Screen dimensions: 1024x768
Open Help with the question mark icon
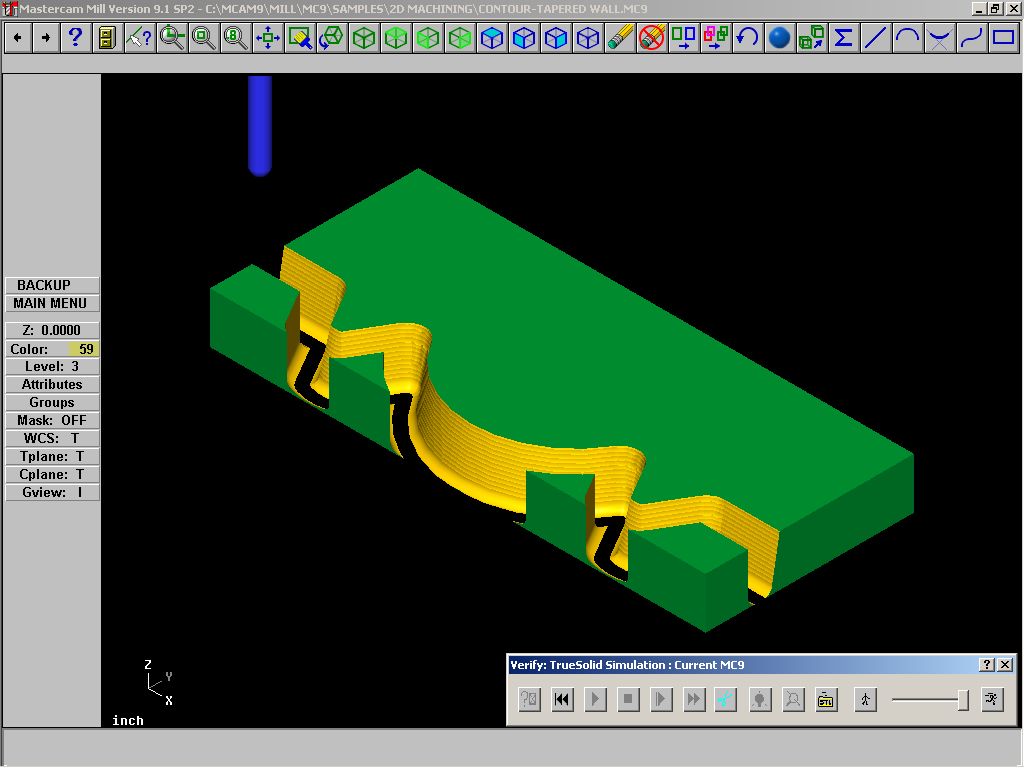(x=75, y=38)
